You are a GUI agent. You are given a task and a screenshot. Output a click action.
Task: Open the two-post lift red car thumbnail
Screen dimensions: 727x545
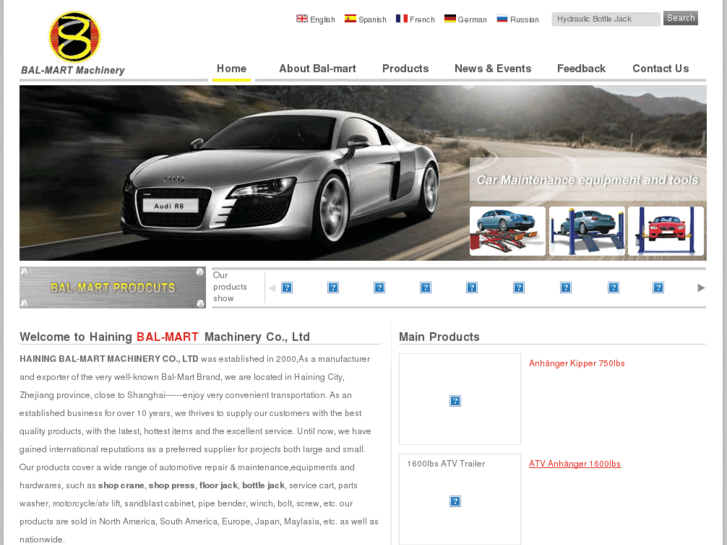click(x=666, y=231)
